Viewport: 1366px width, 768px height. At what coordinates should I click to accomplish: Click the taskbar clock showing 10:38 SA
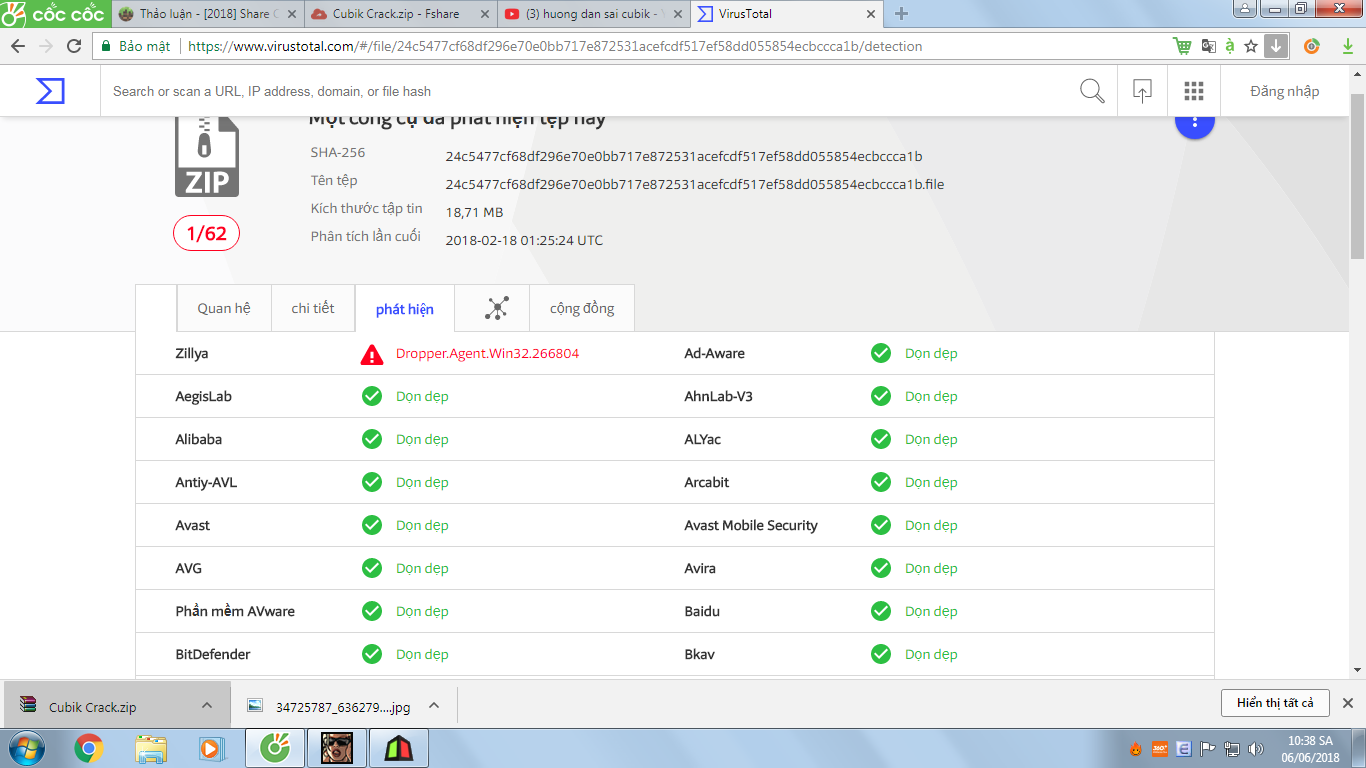point(1311,749)
